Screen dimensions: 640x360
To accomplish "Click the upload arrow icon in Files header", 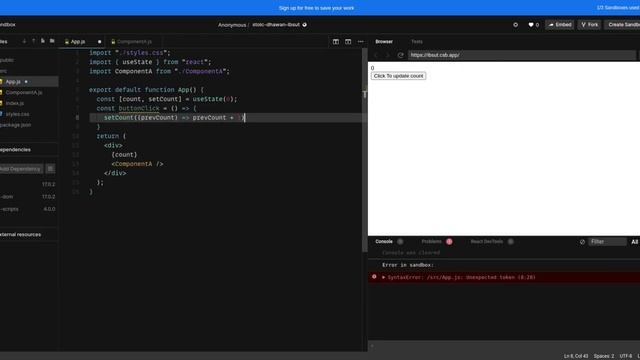I will coord(33,41).
